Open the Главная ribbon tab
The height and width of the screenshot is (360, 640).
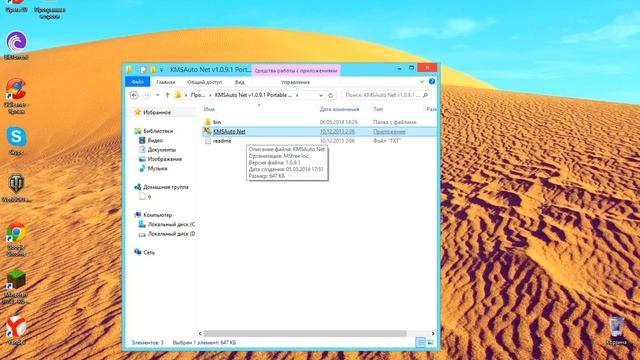coord(166,82)
